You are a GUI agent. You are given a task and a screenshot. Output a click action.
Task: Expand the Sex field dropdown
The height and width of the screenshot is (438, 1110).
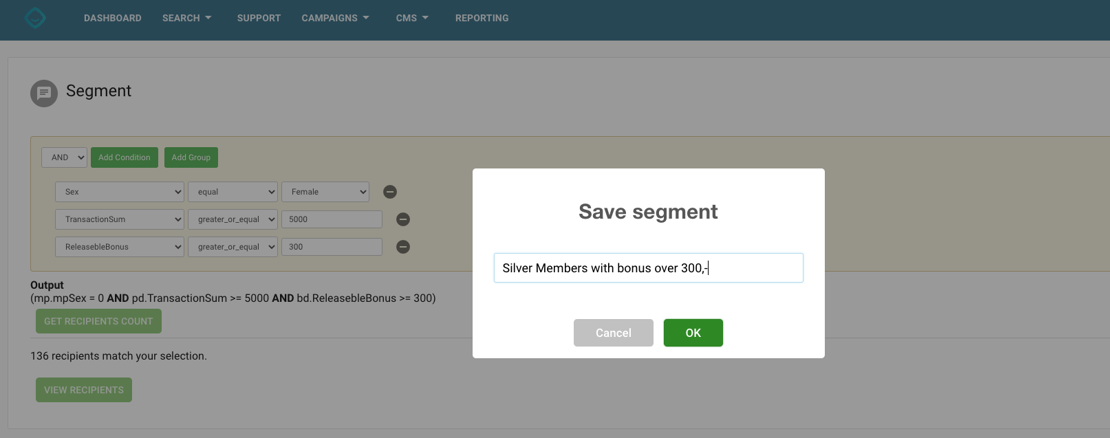click(119, 192)
